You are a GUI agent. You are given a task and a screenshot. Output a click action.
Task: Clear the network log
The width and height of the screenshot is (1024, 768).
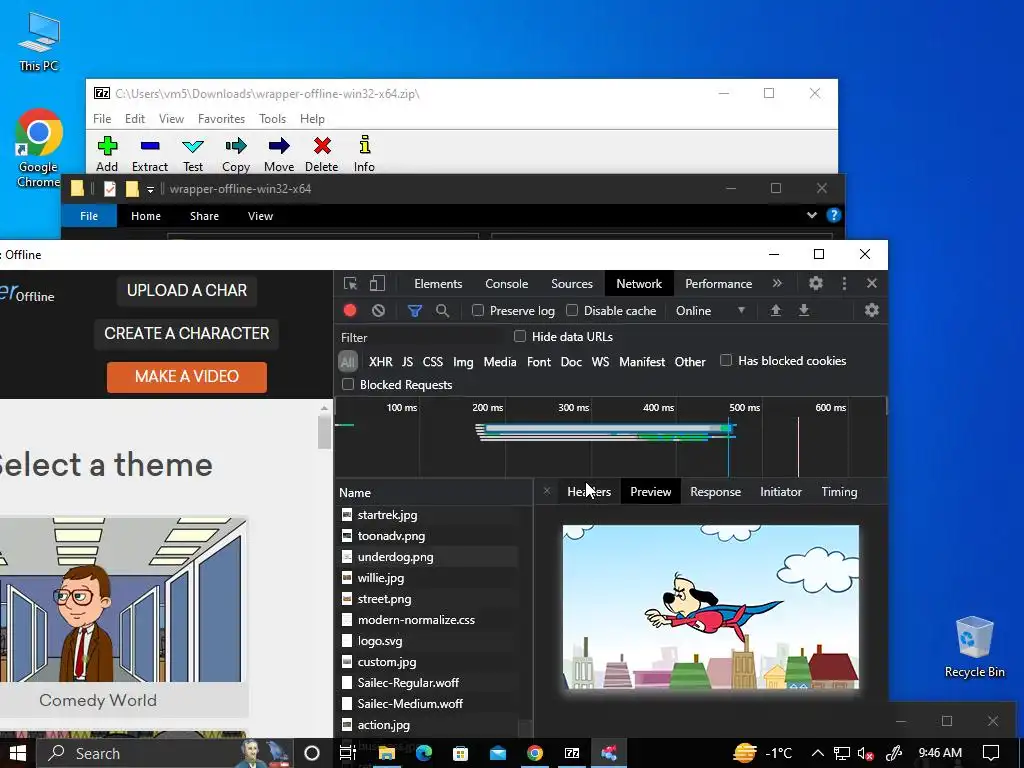pyautogui.click(x=378, y=311)
